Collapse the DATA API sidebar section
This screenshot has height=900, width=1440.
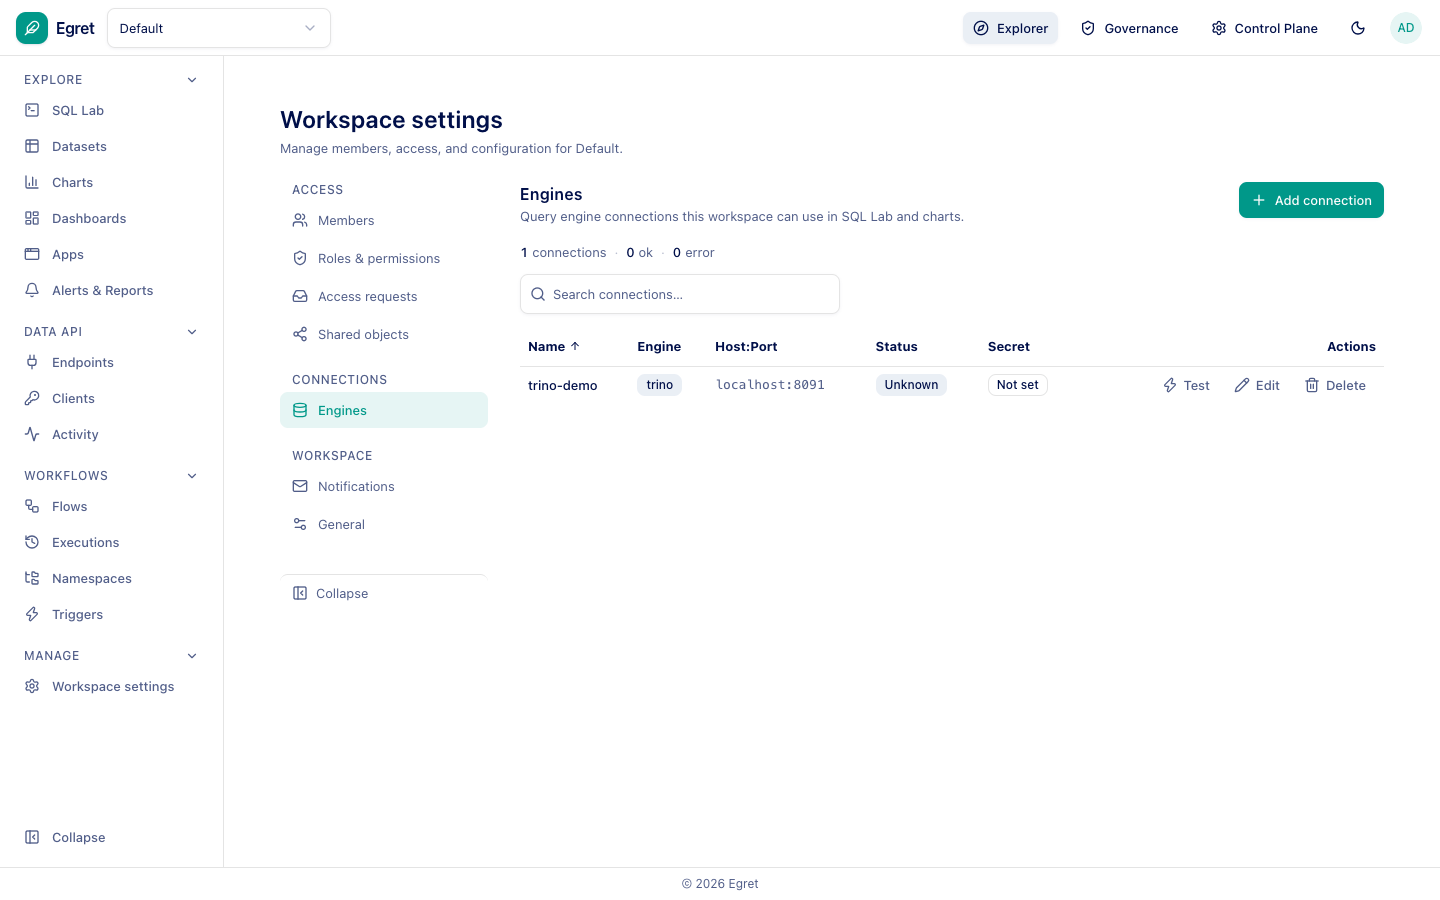pyautogui.click(x=192, y=332)
